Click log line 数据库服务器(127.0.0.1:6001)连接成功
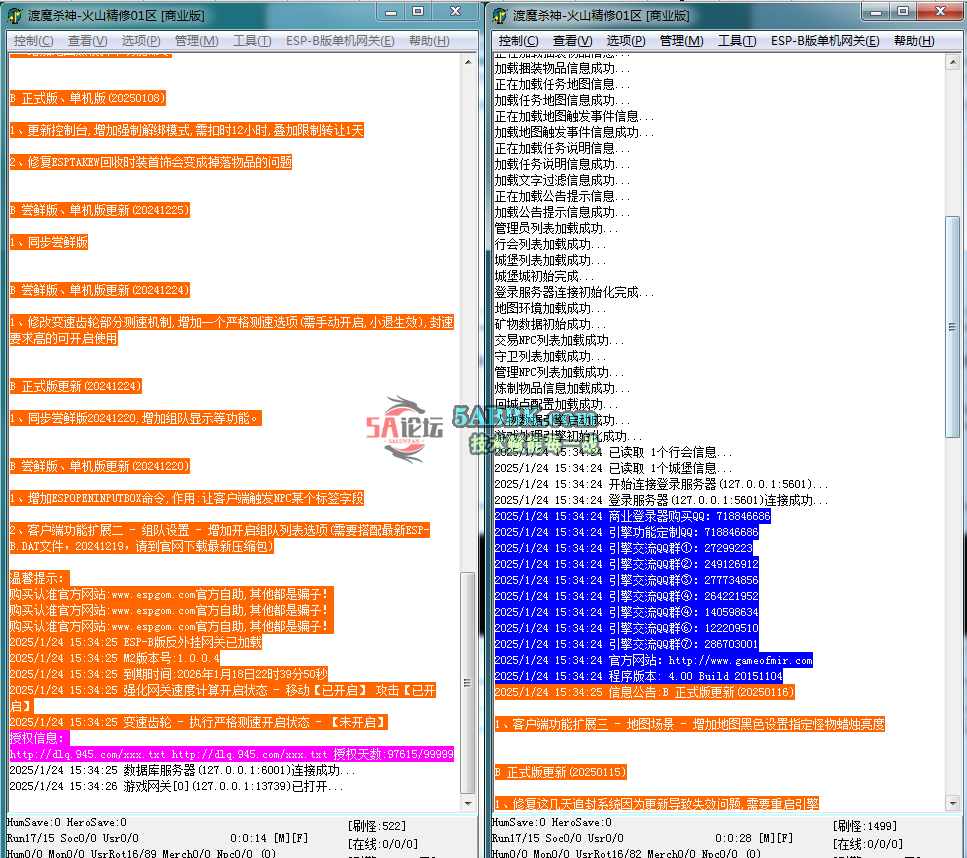Screen dimensions: 967x858 click(x=182, y=770)
